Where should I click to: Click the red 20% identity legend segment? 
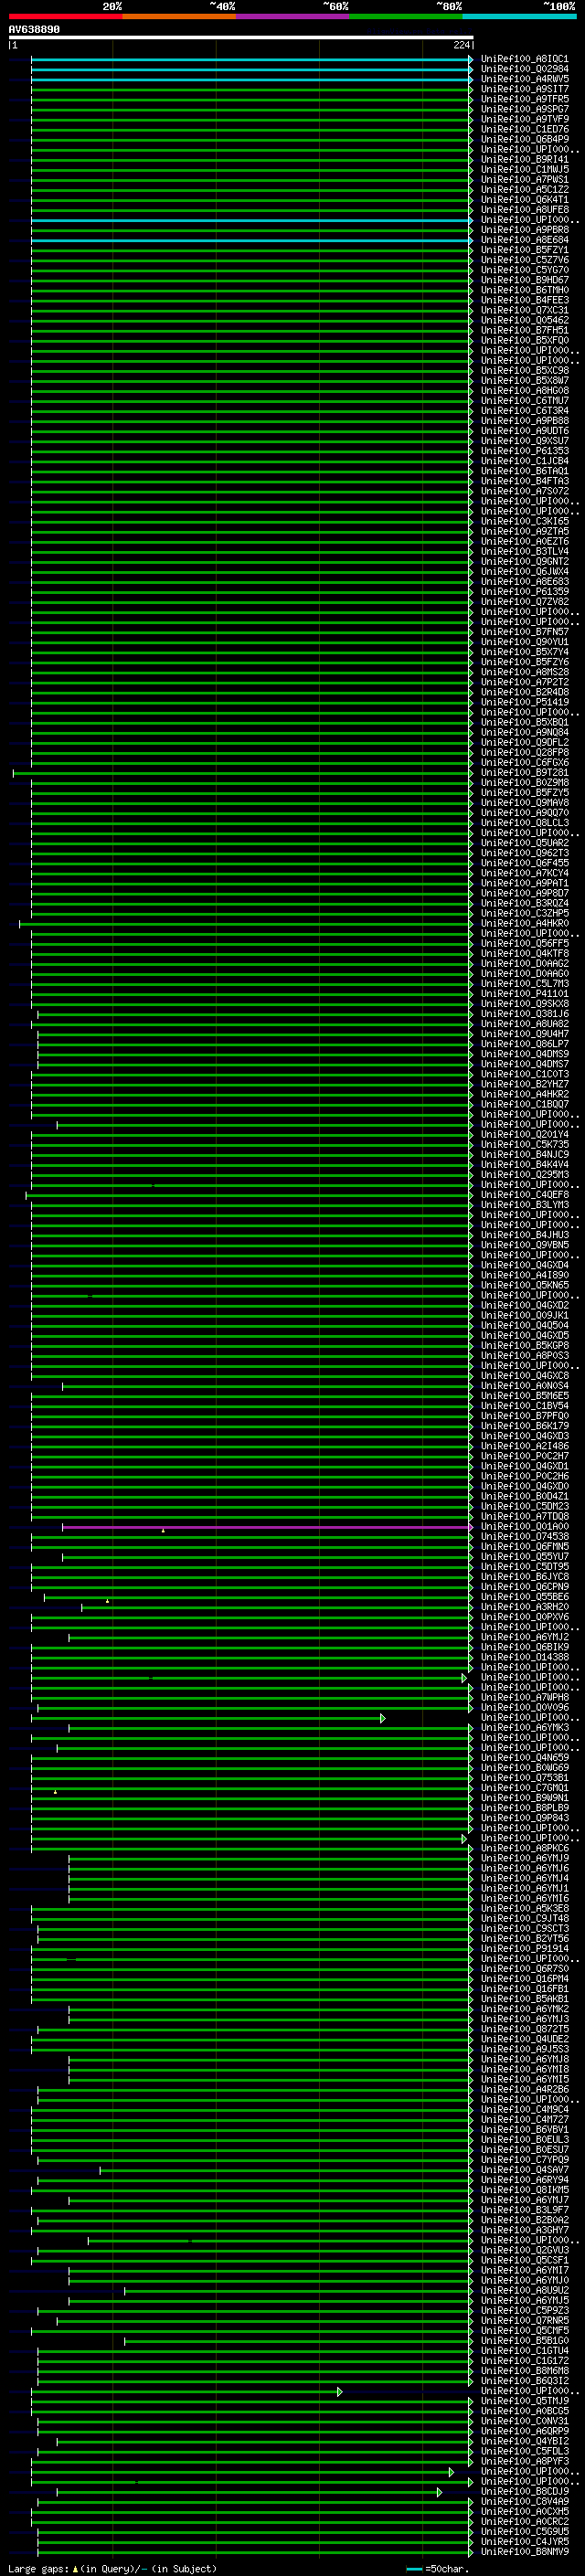coord(65,16)
